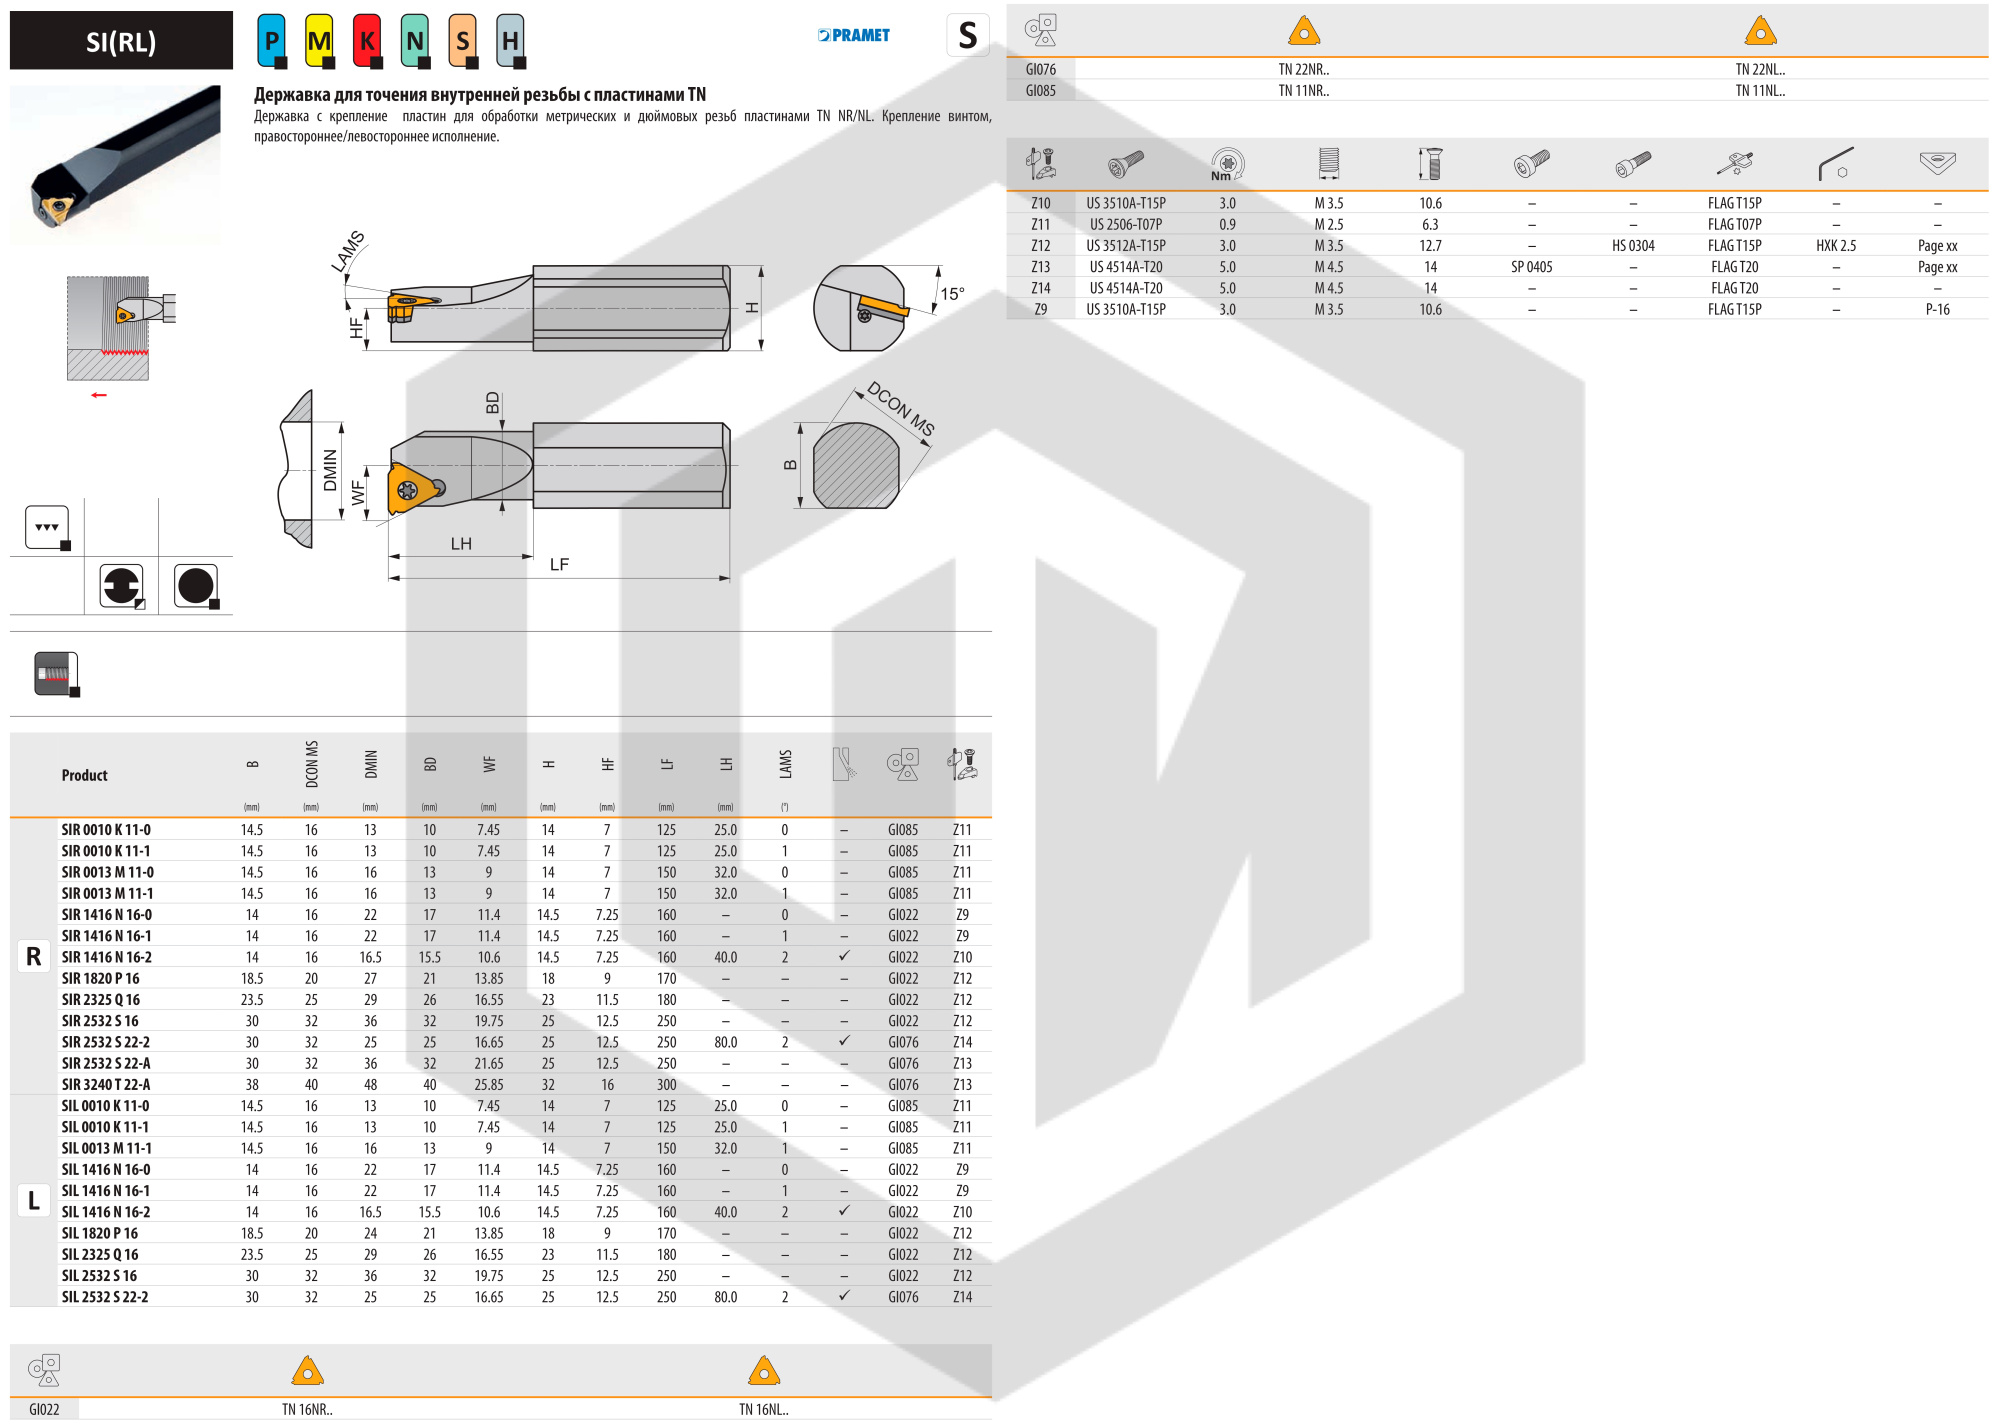Click the checkmark in SIL 2532 S 22-2 row
Viewport: 2000px width, 1428px height.
(x=844, y=1296)
